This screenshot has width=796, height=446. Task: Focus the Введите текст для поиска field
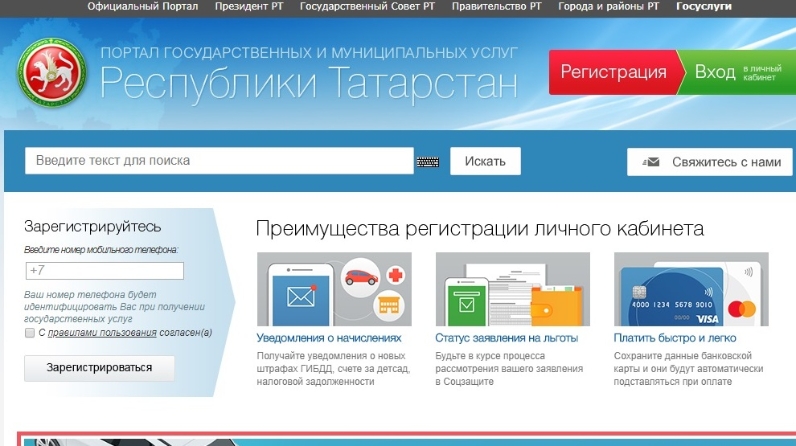219,161
